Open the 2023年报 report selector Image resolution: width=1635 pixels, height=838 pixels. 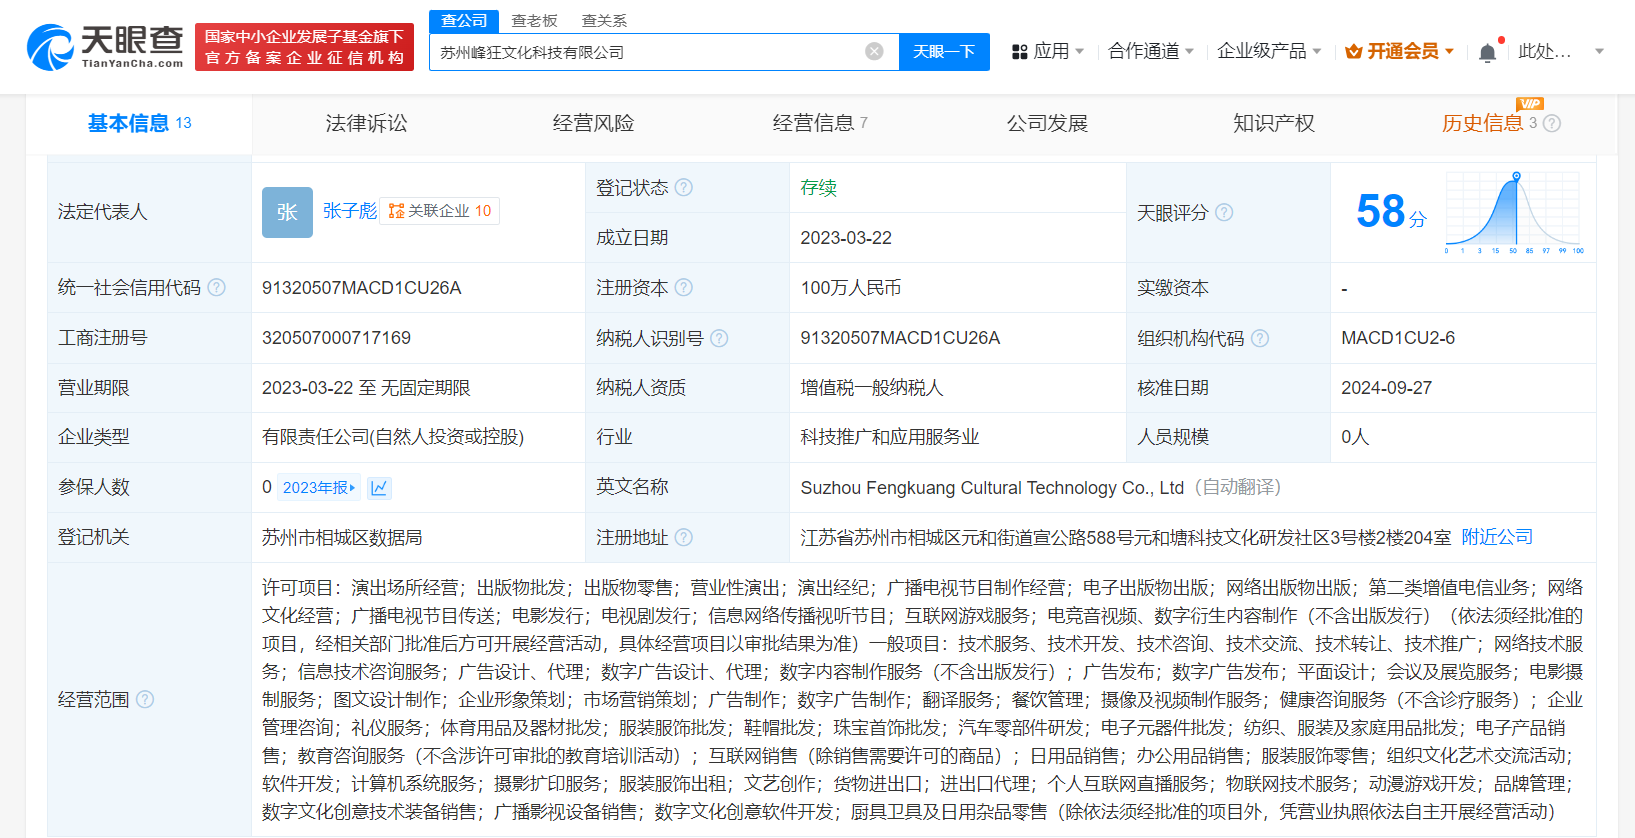(x=319, y=487)
